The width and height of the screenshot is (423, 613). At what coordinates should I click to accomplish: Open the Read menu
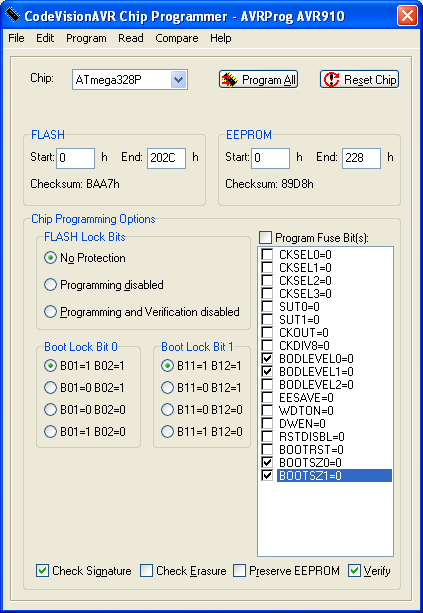(x=131, y=38)
